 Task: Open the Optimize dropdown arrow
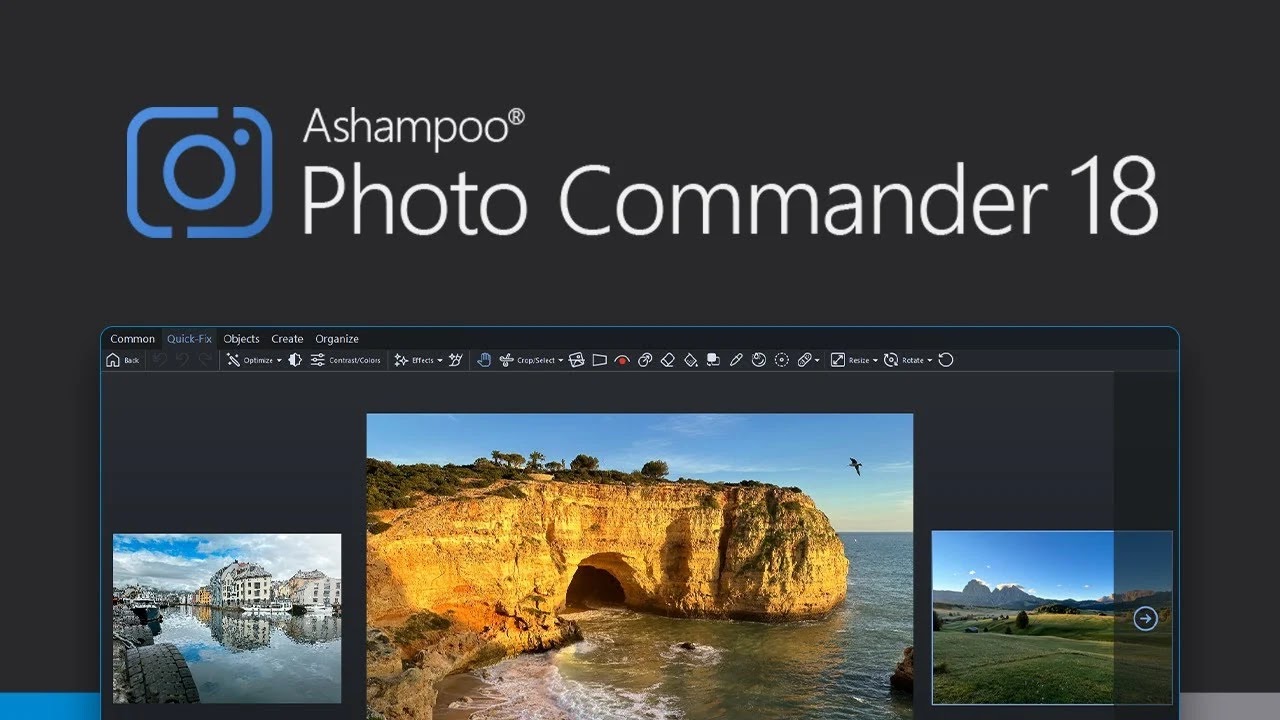point(279,361)
